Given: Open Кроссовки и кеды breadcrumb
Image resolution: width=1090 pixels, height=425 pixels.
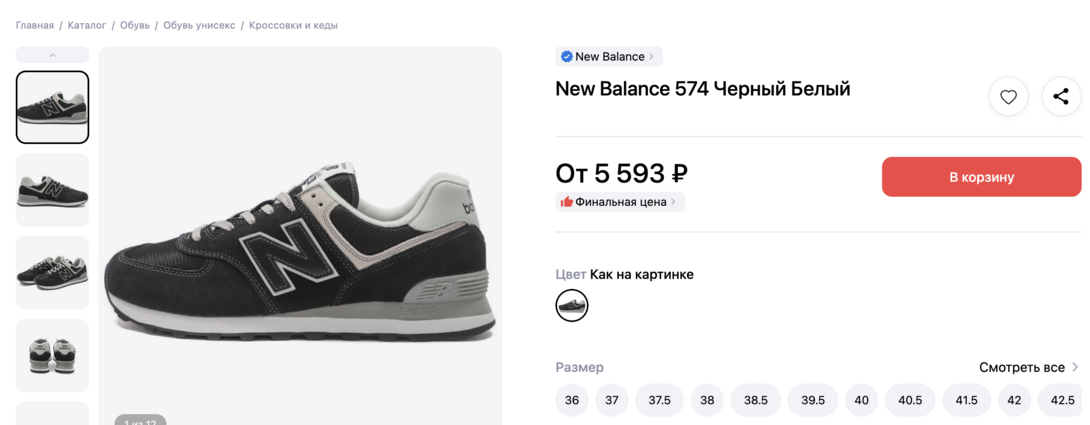Looking at the screenshot, I should point(293,25).
